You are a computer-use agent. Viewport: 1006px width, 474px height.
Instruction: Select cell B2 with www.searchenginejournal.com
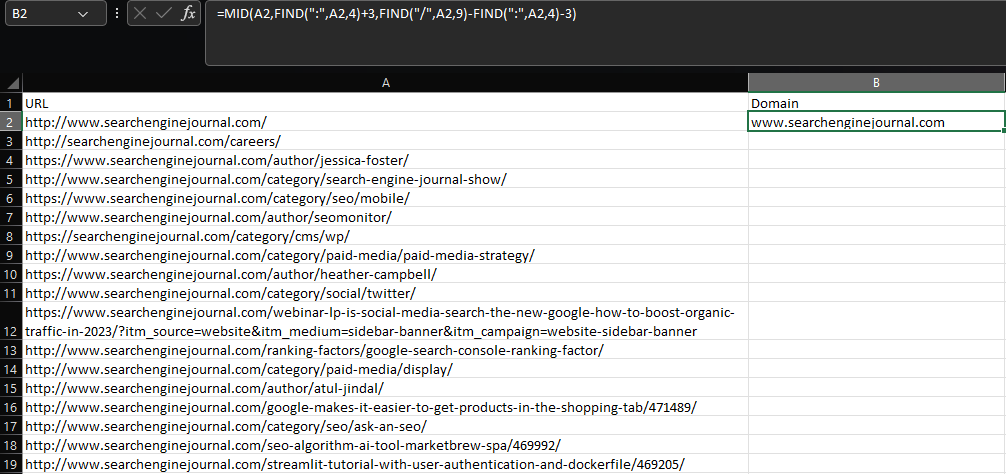tap(876, 122)
